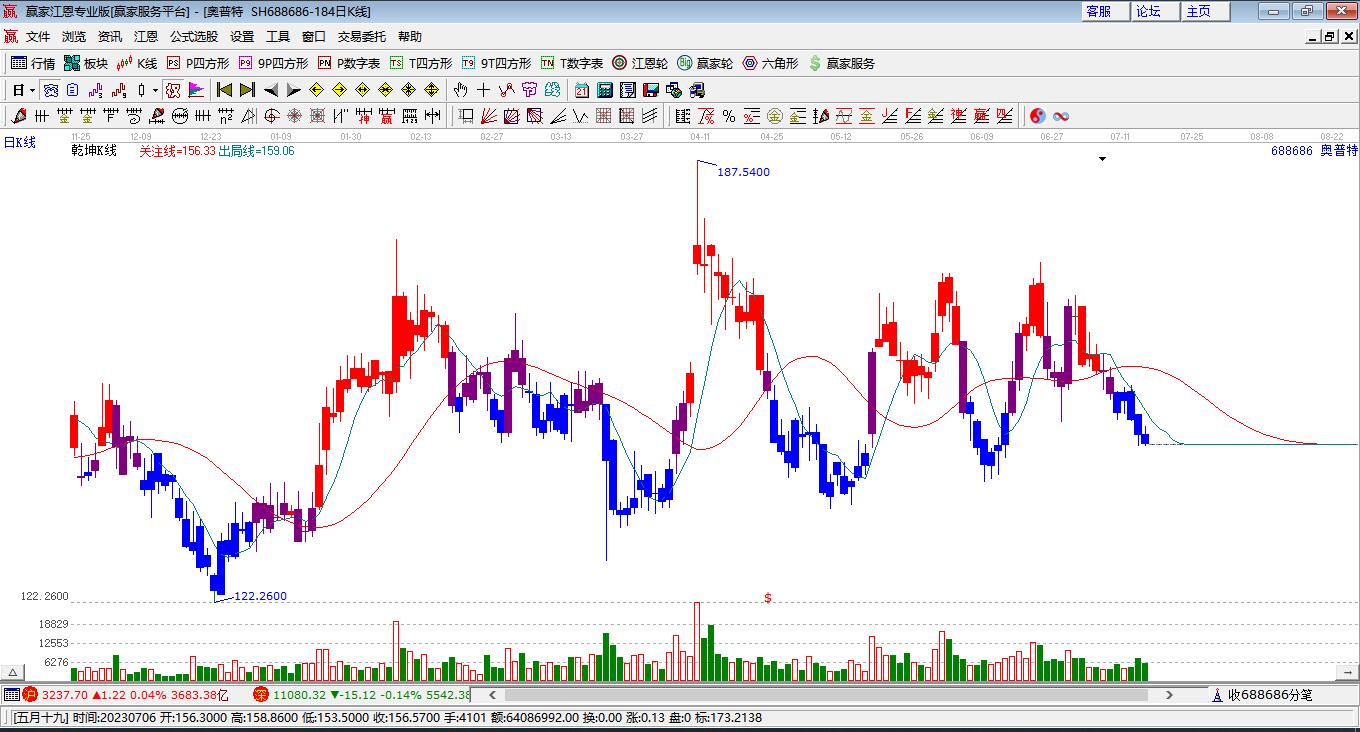Open the 公式选股 menu
Screen dimensions: 1360x732
click(193, 36)
